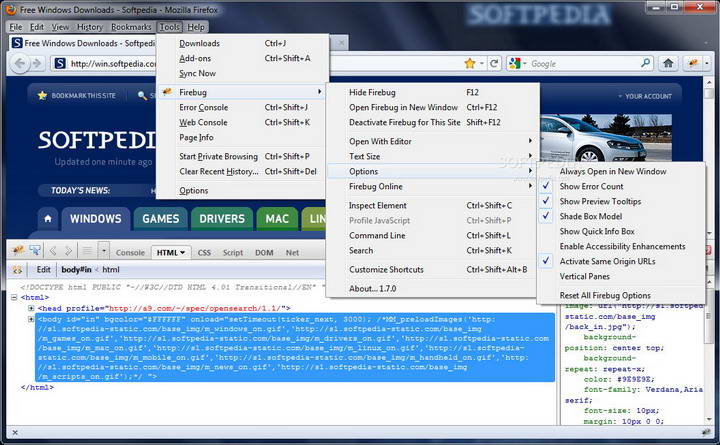
Task: Open the DRIVERS site tab
Action: tap(222, 219)
